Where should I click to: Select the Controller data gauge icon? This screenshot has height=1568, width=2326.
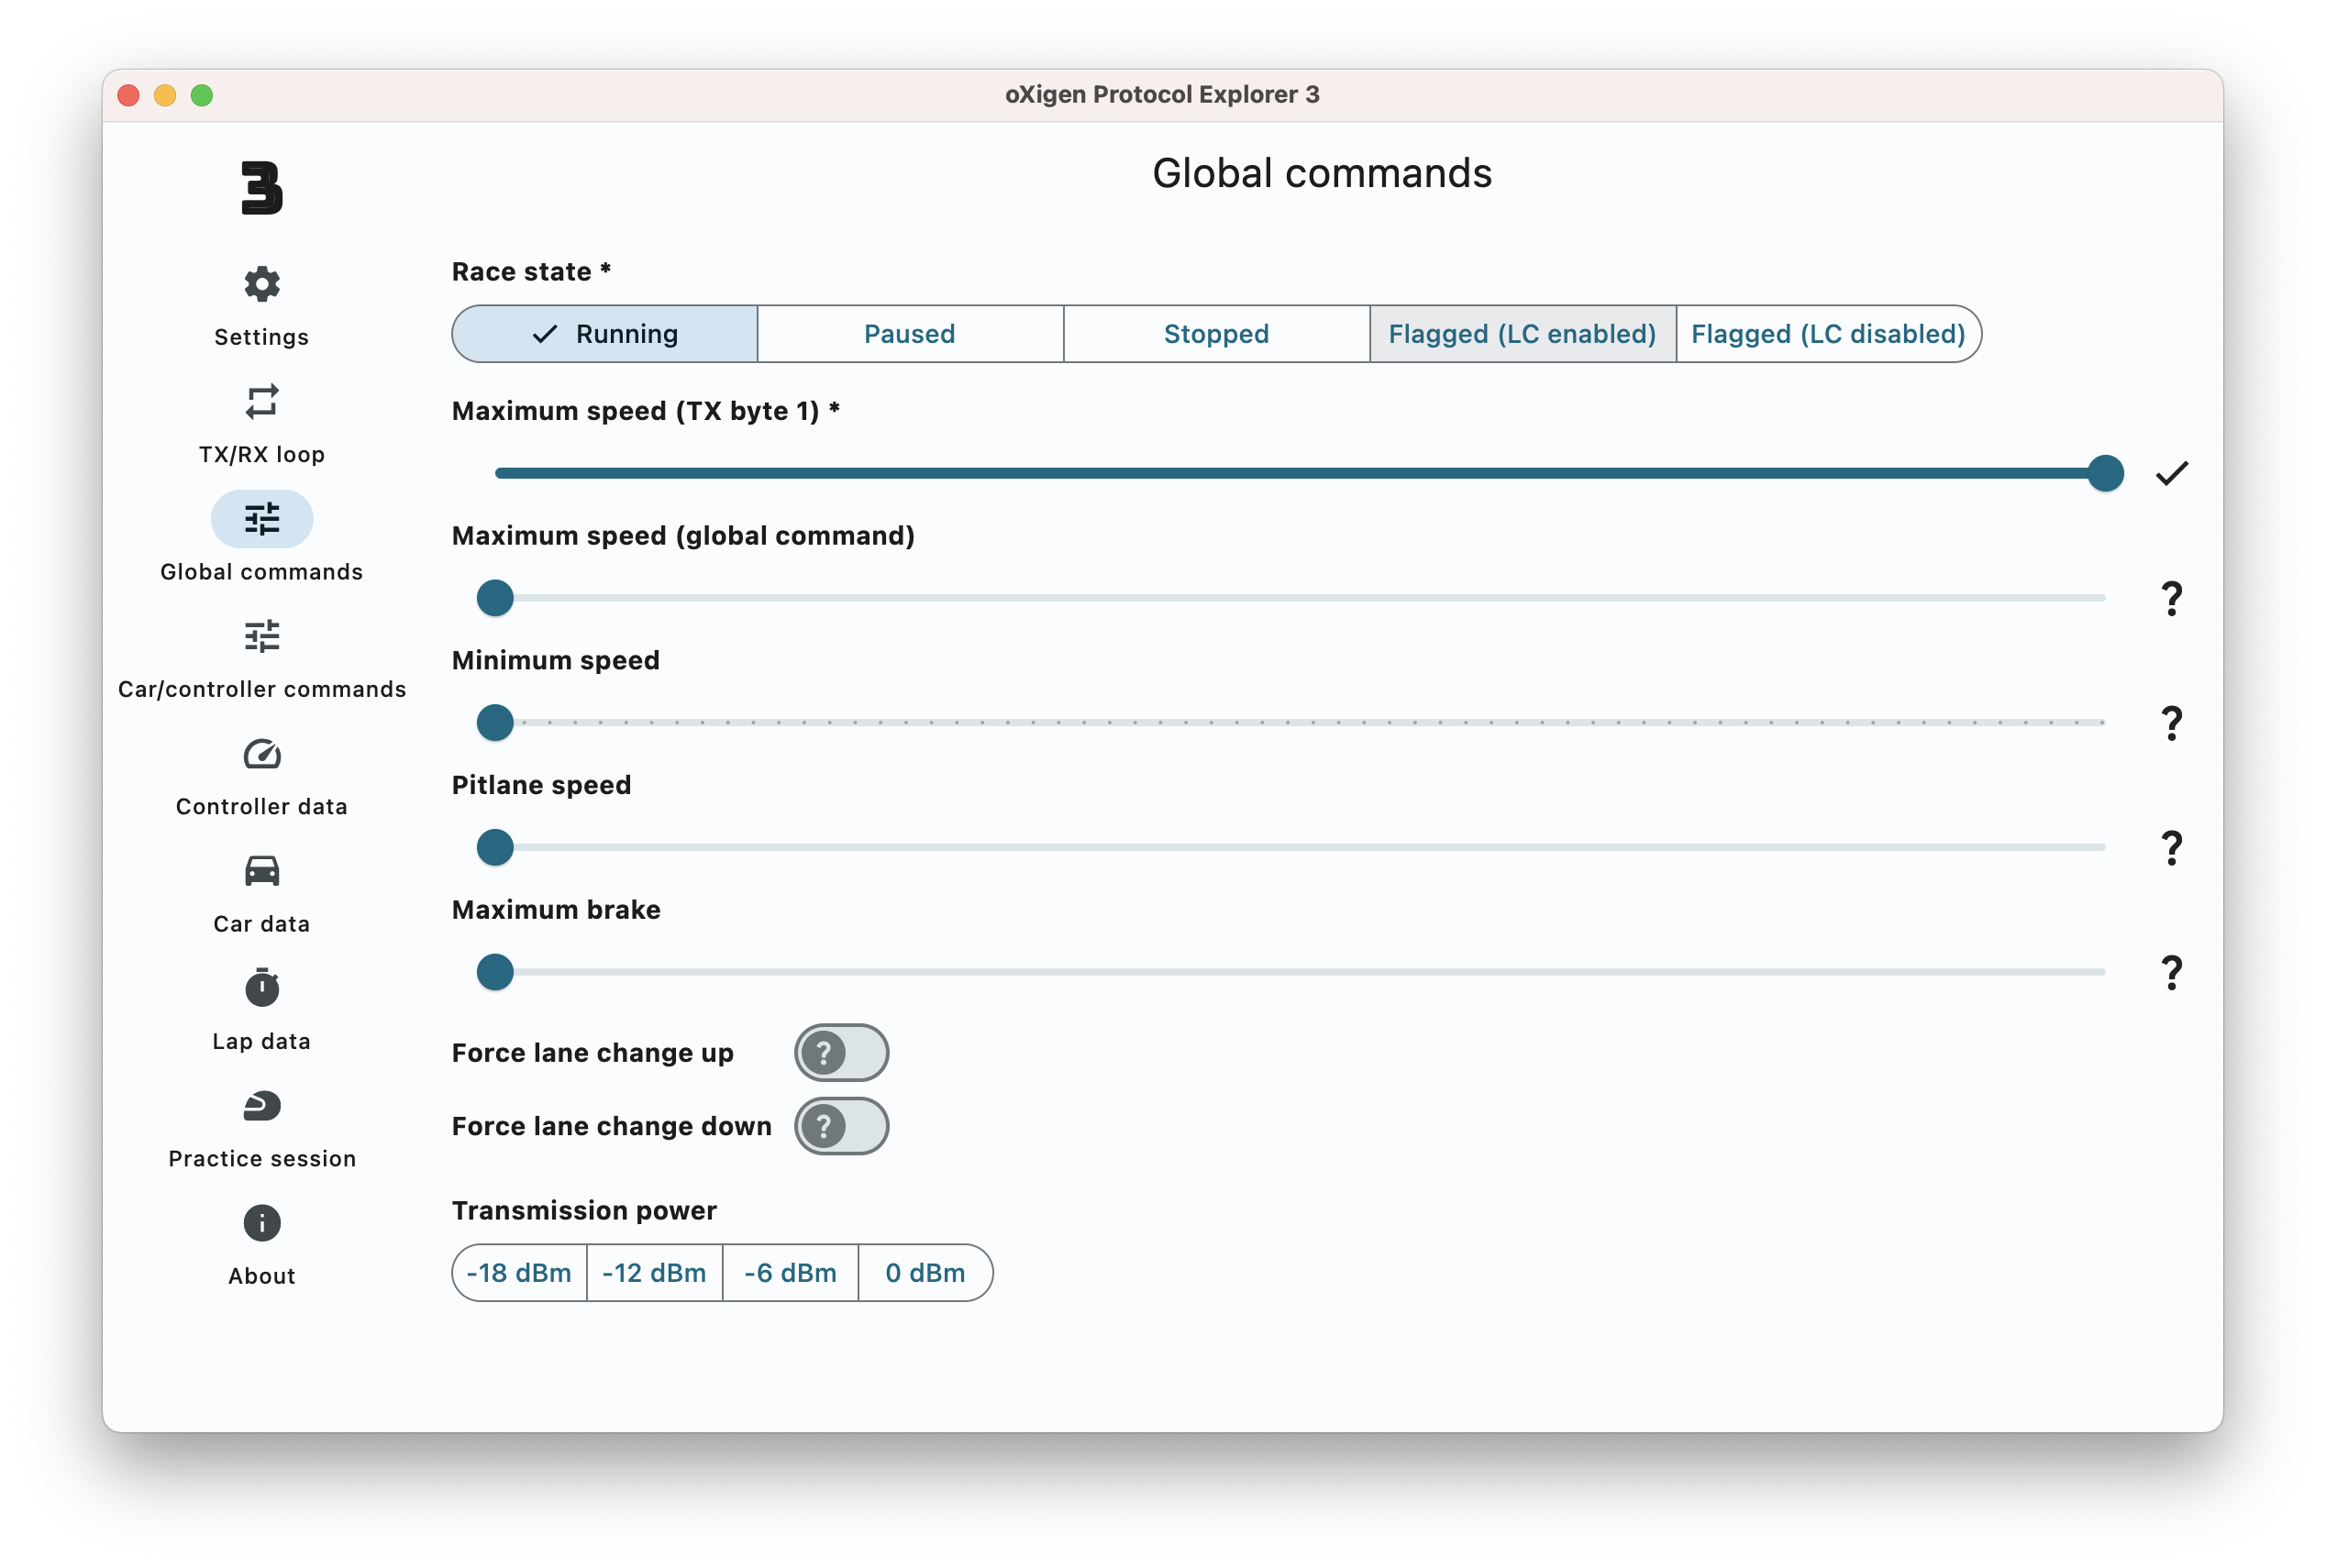coord(261,754)
